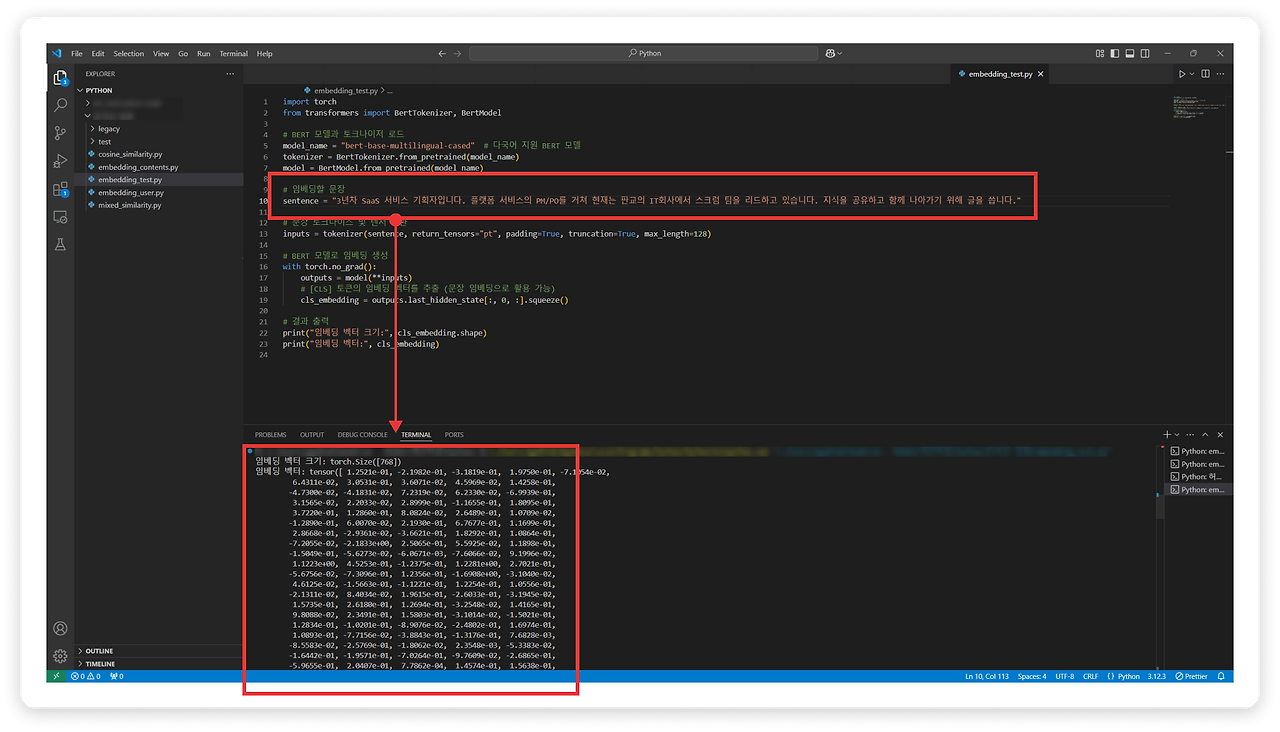Open the File menu
Image resolution: width=1280 pixels, height=732 pixels.
coord(77,54)
